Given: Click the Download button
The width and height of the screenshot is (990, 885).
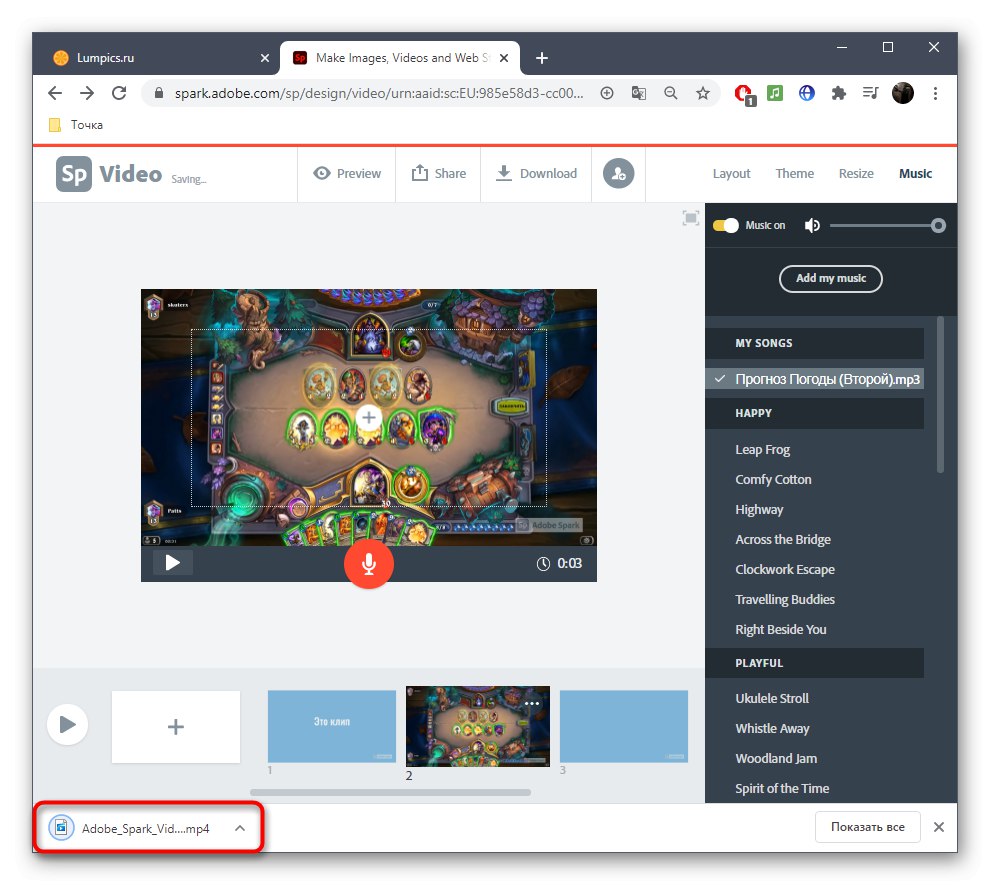Looking at the screenshot, I should (x=536, y=174).
